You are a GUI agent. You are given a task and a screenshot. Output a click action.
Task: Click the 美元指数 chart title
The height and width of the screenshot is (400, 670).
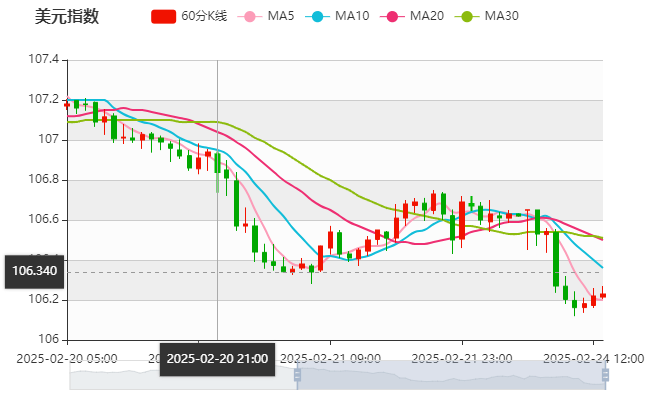coord(67,16)
